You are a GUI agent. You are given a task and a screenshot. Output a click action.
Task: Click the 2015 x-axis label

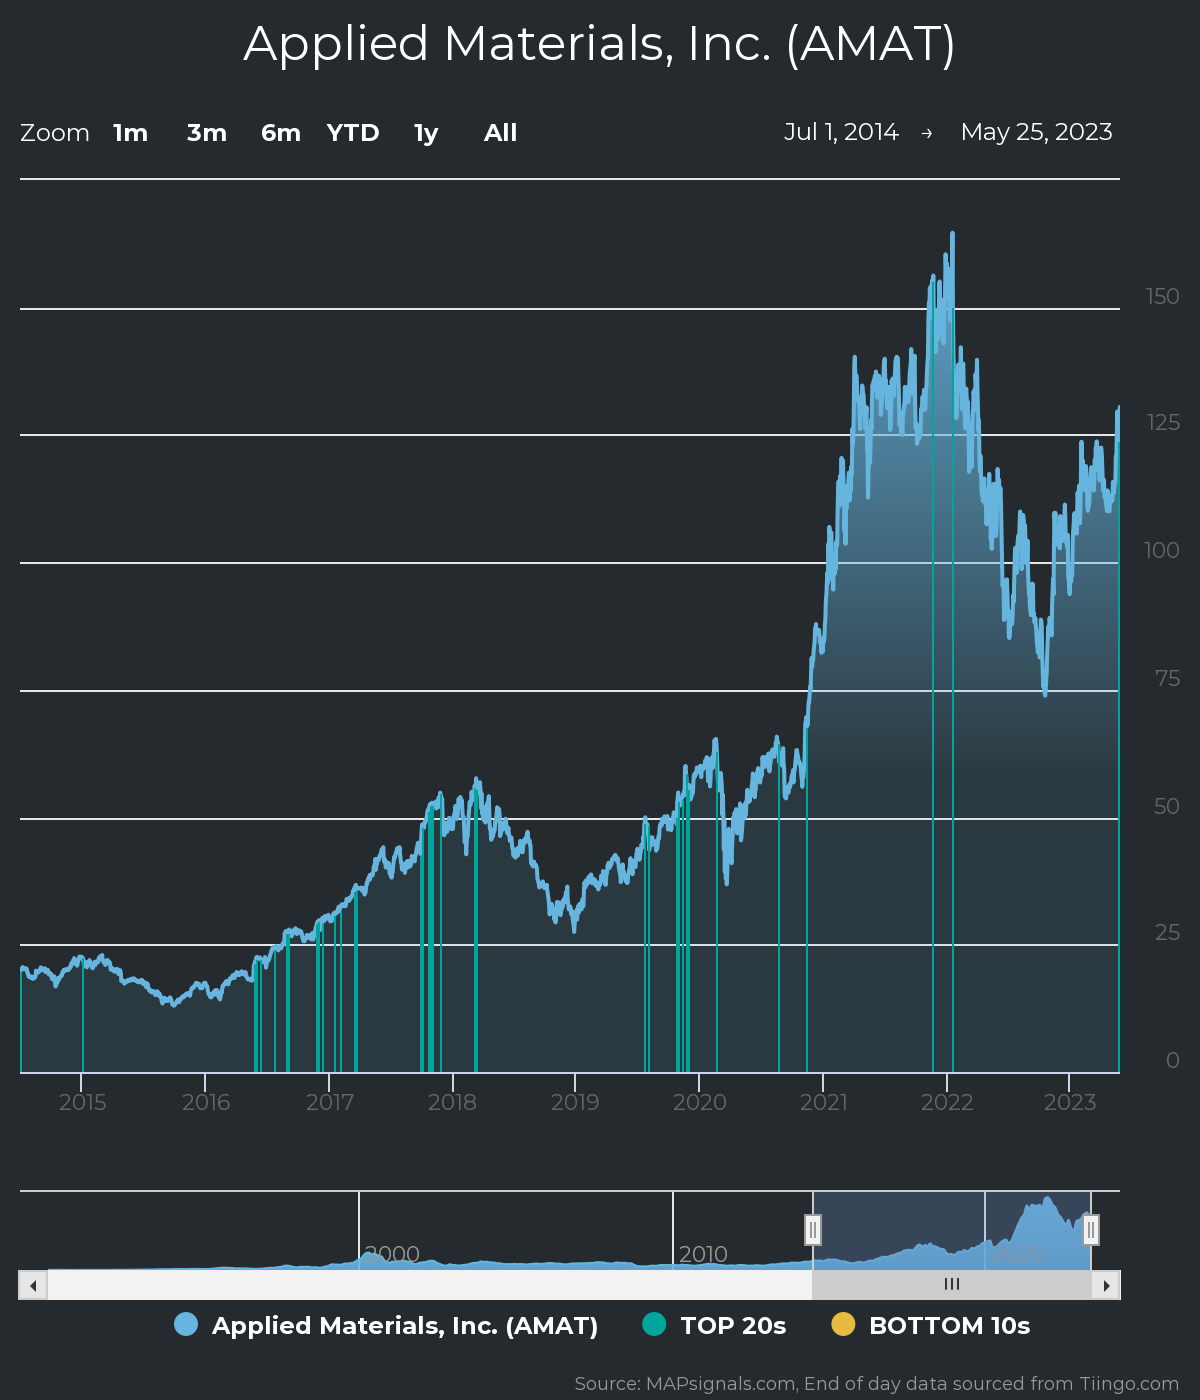click(x=82, y=1103)
